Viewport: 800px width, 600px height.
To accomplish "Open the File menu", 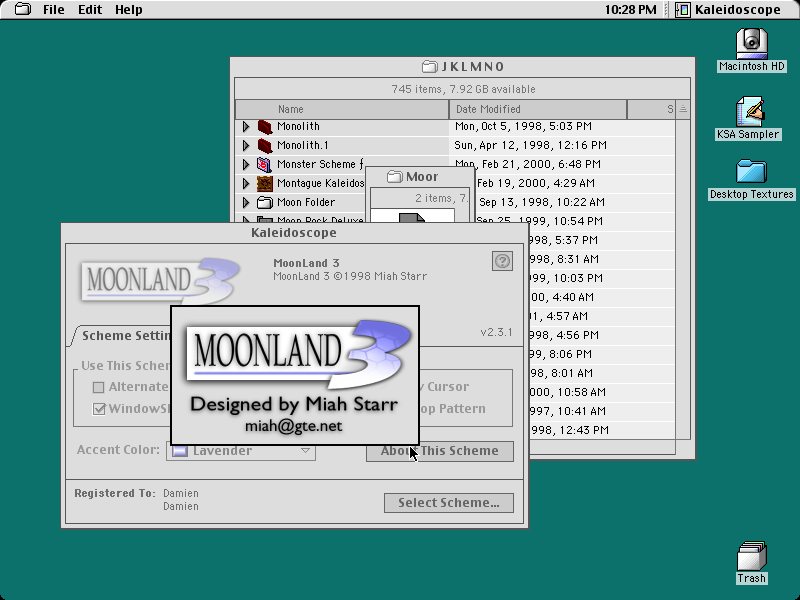I will coord(54,10).
